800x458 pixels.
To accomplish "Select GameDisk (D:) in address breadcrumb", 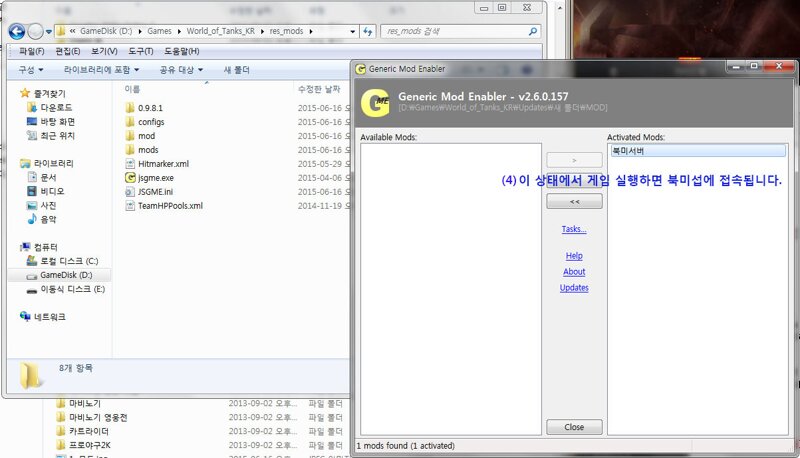I will click(x=106, y=31).
